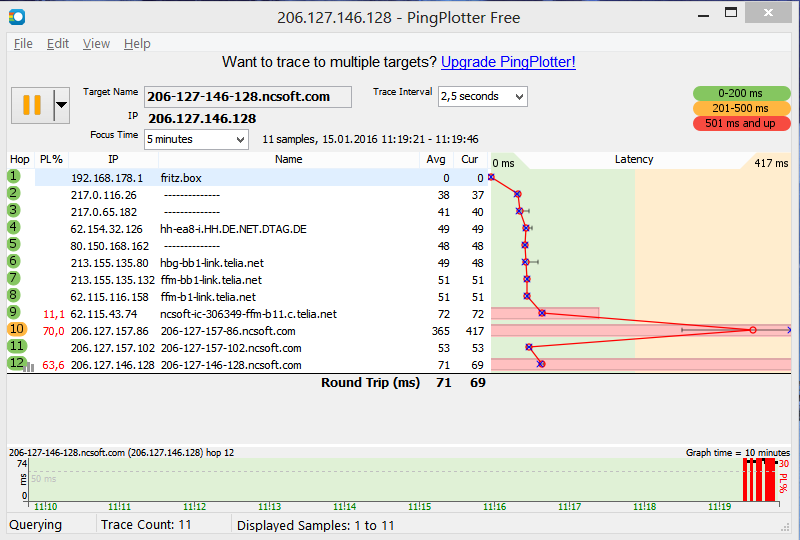Click the red 501 ms and up legend swatch
Viewport: 800px width, 540px height.
point(741,123)
